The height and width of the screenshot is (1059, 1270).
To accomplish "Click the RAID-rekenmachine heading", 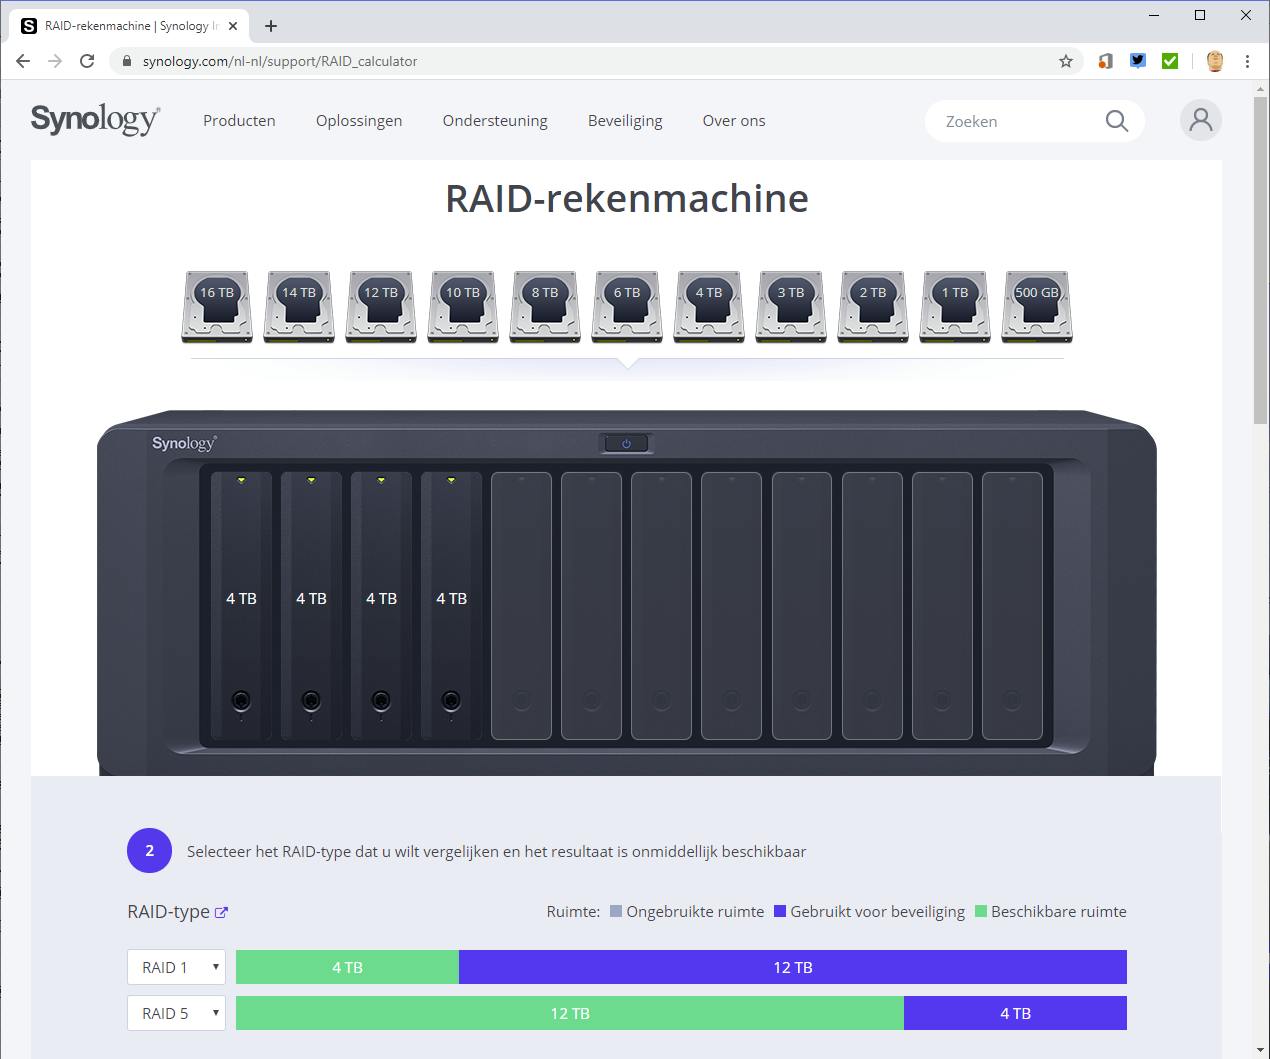I will 627,198.
